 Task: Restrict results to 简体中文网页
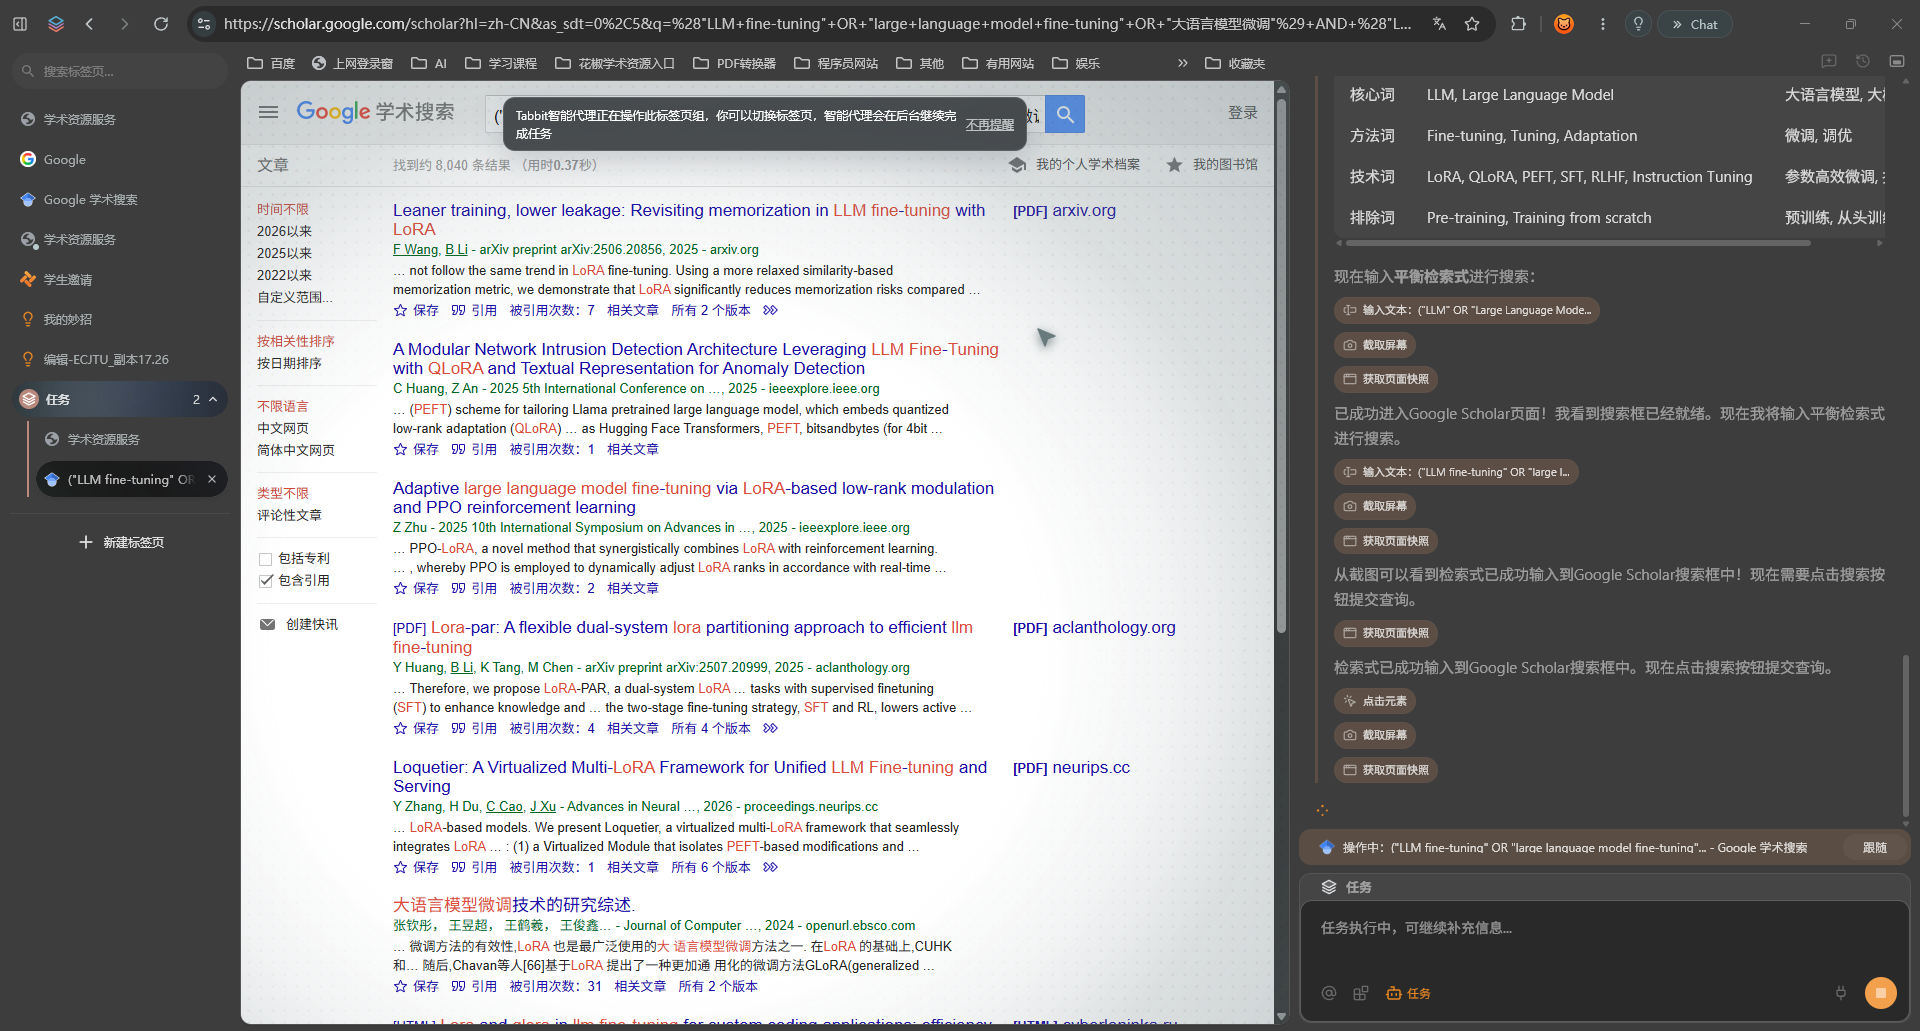pyautogui.click(x=296, y=450)
